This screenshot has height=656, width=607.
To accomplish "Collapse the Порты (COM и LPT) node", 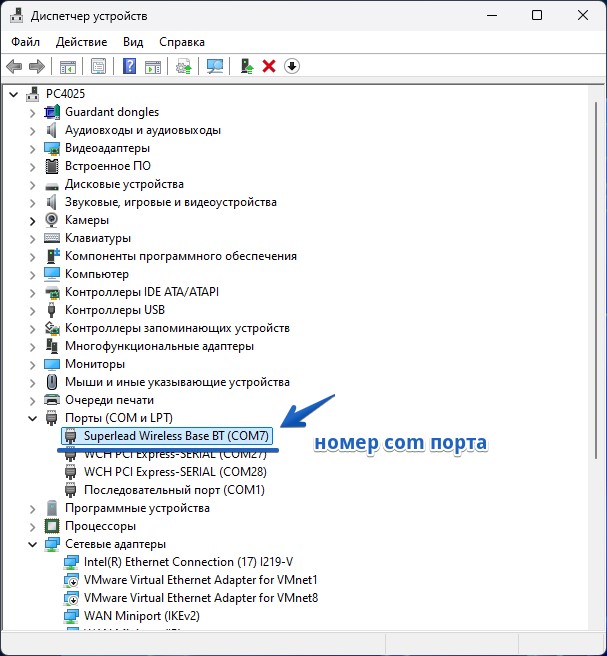I will pos(33,418).
